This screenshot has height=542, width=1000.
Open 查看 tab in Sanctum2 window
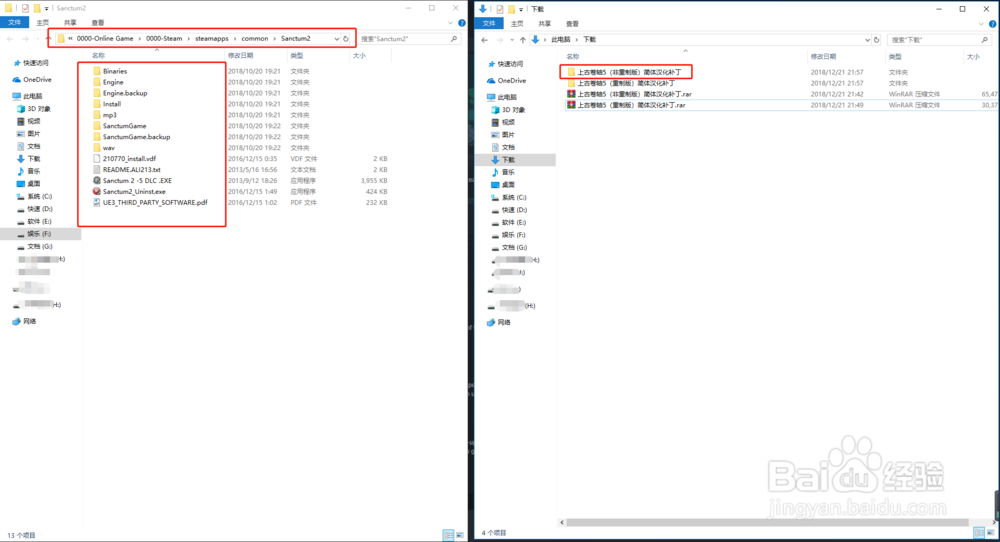98,22
